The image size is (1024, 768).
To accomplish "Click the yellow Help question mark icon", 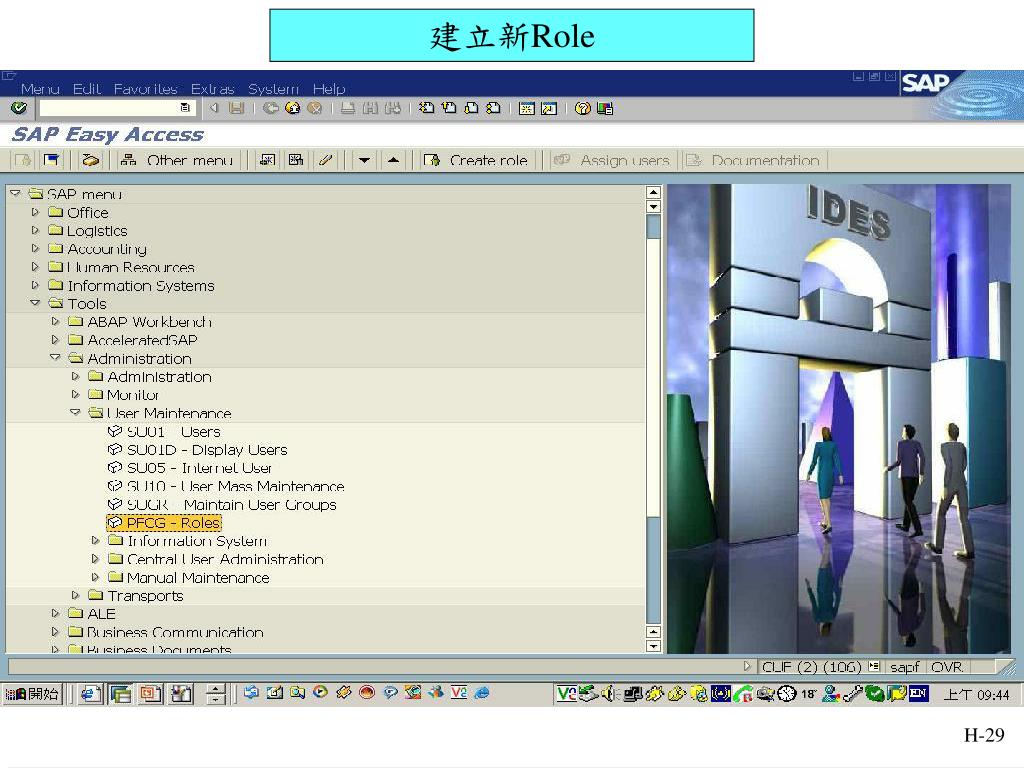I will [x=583, y=108].
